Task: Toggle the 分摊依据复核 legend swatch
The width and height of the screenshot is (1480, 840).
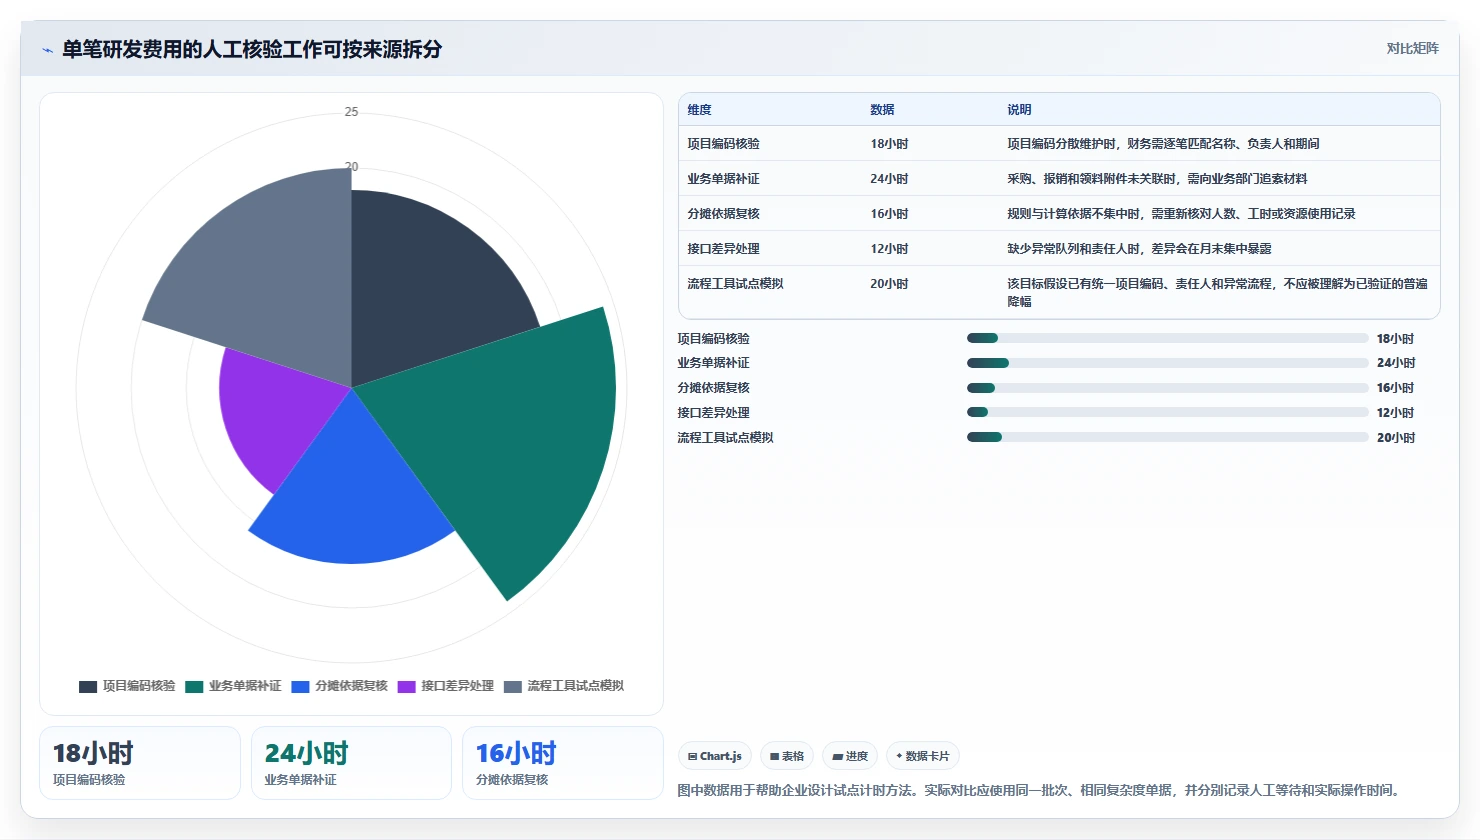Action: coord(300,687)
